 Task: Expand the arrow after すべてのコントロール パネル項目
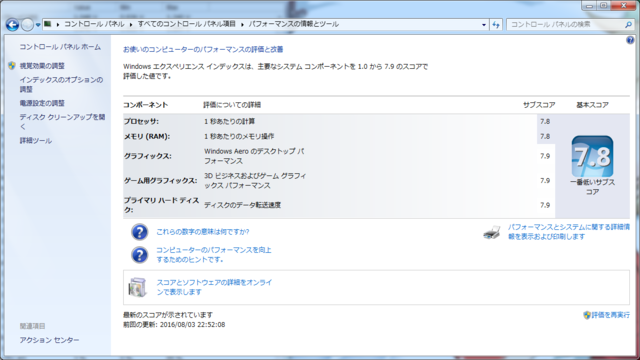(242, 24)
